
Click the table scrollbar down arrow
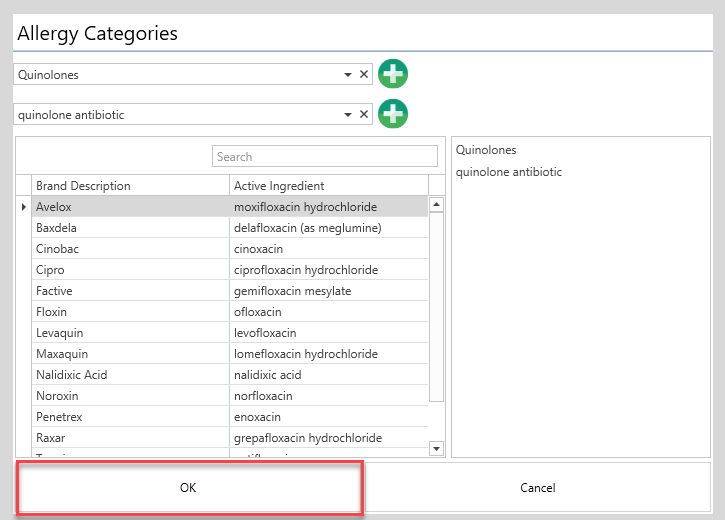tap(436, 448)
